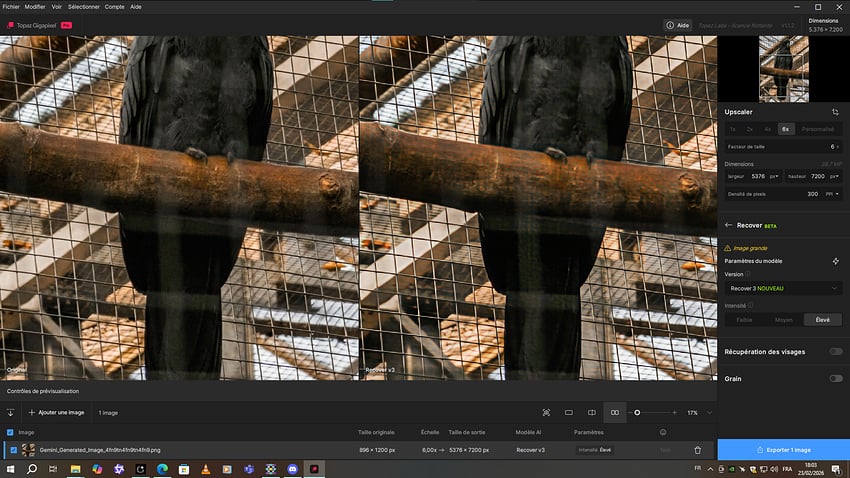Open the Sélectionner menu
The image size is (850, 478).
[84, 6]
